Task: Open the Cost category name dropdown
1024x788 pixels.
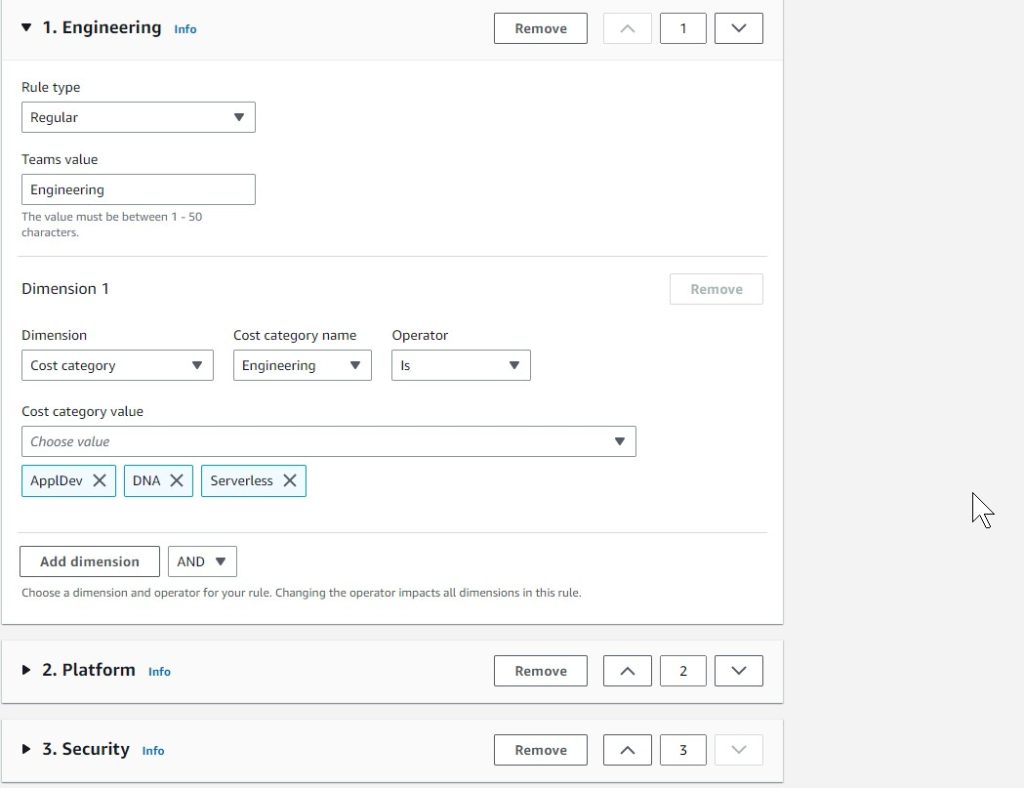Action: tap(302, 366)
